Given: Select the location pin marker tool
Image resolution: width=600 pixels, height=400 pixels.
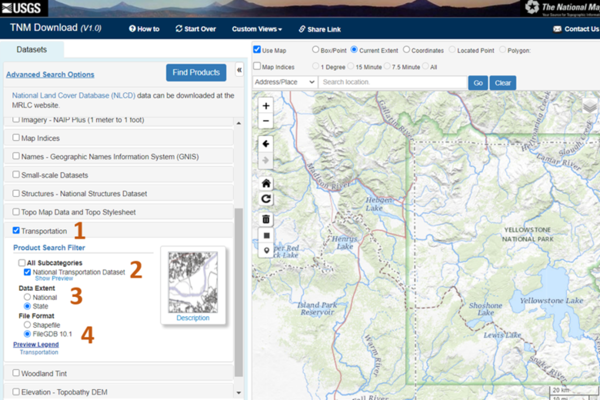Looking at the screenshot, I should pyautogui.click(x=266, y=250).
